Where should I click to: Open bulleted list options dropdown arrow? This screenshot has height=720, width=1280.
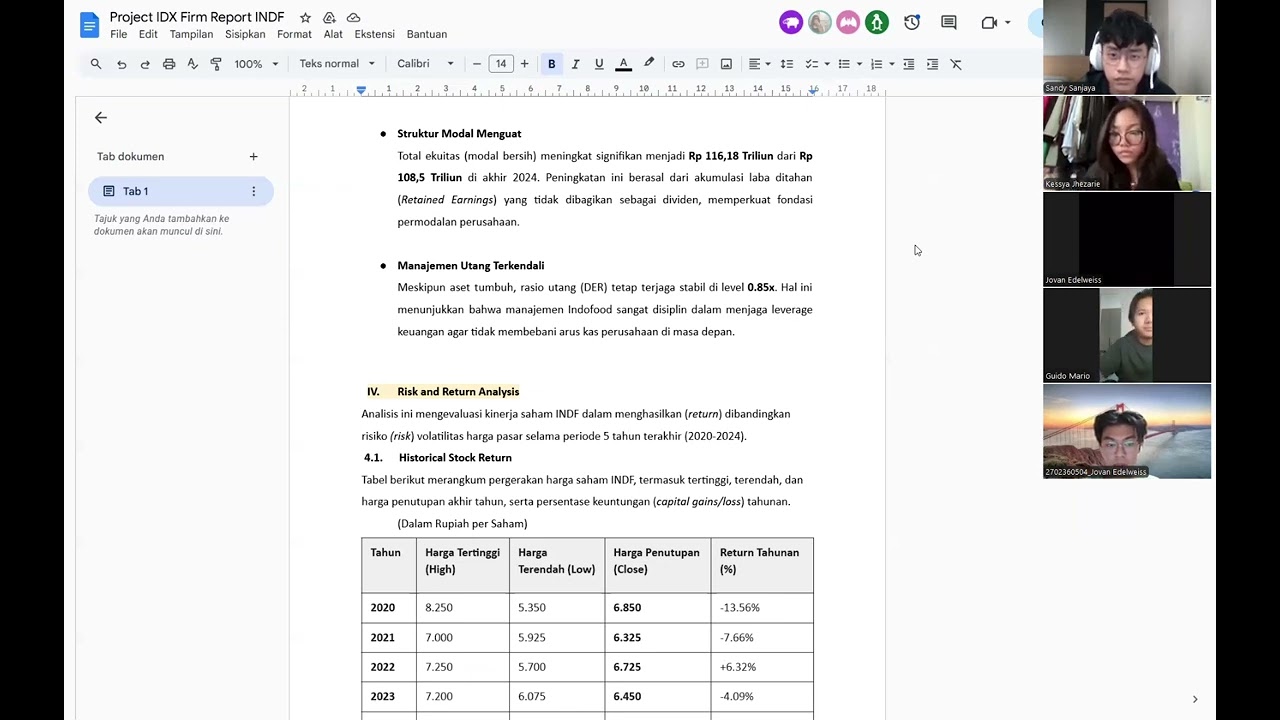point(859,64)
